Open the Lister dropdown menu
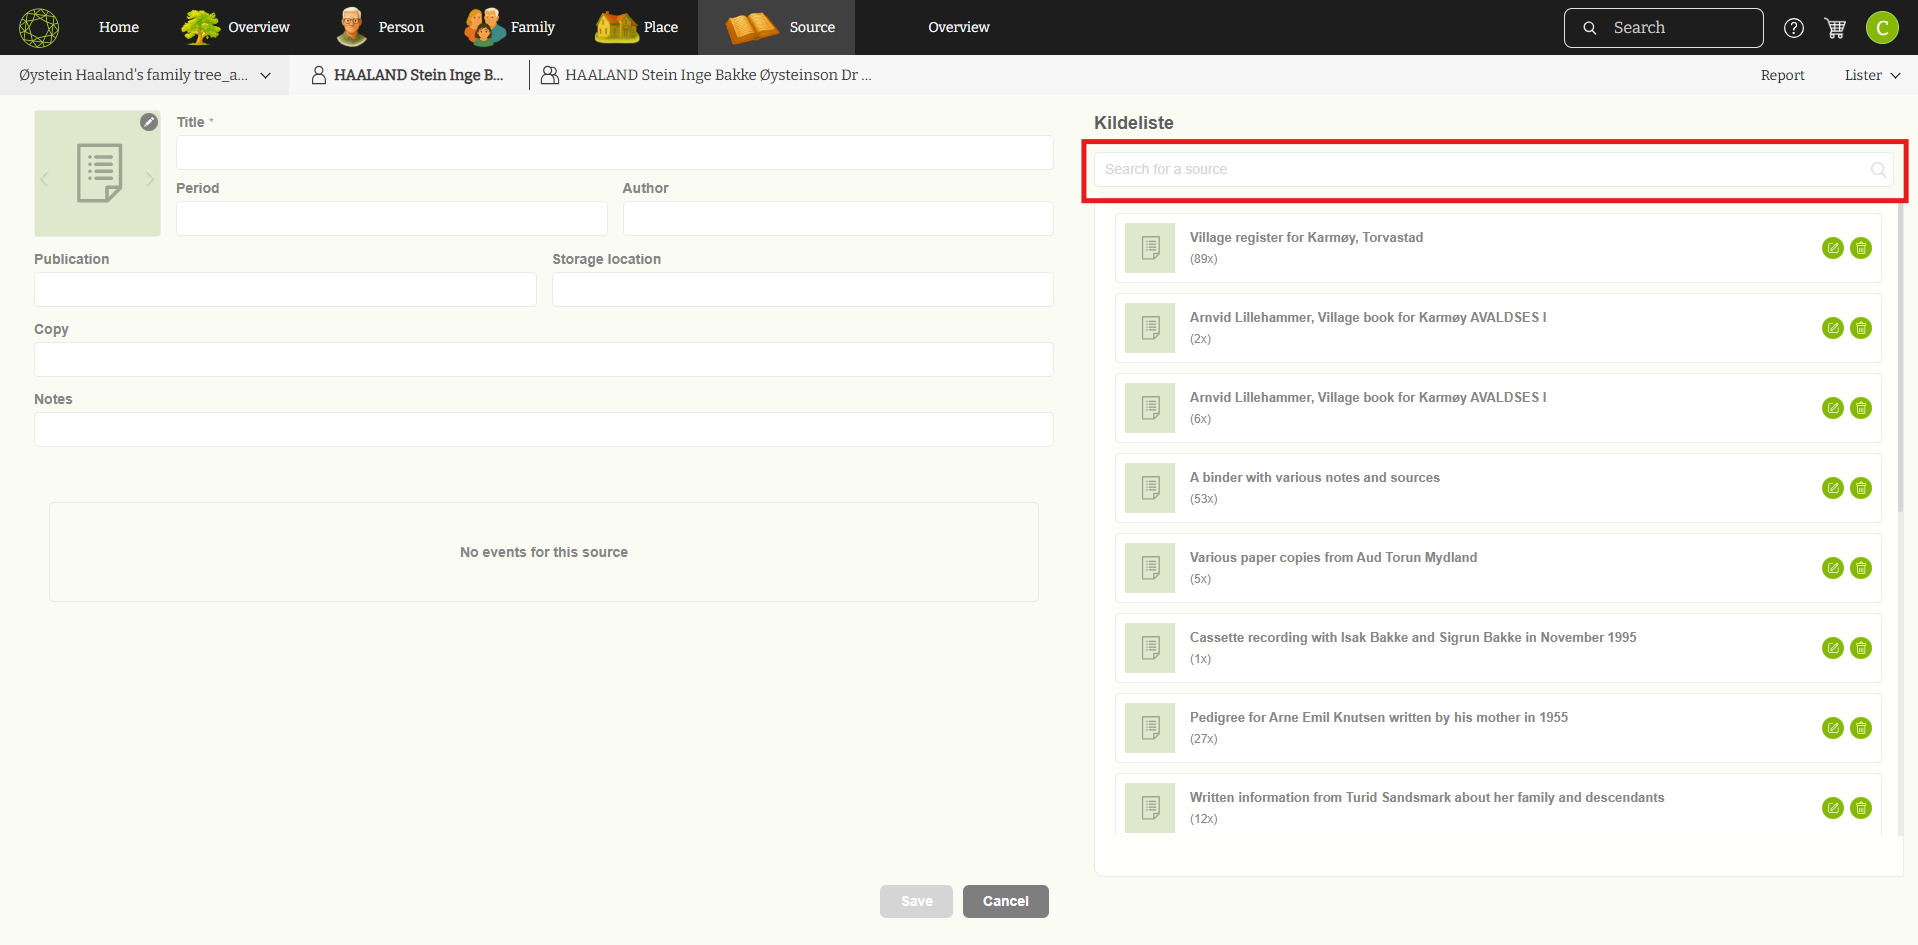 pyautogui.click(x=1872, y=76)
